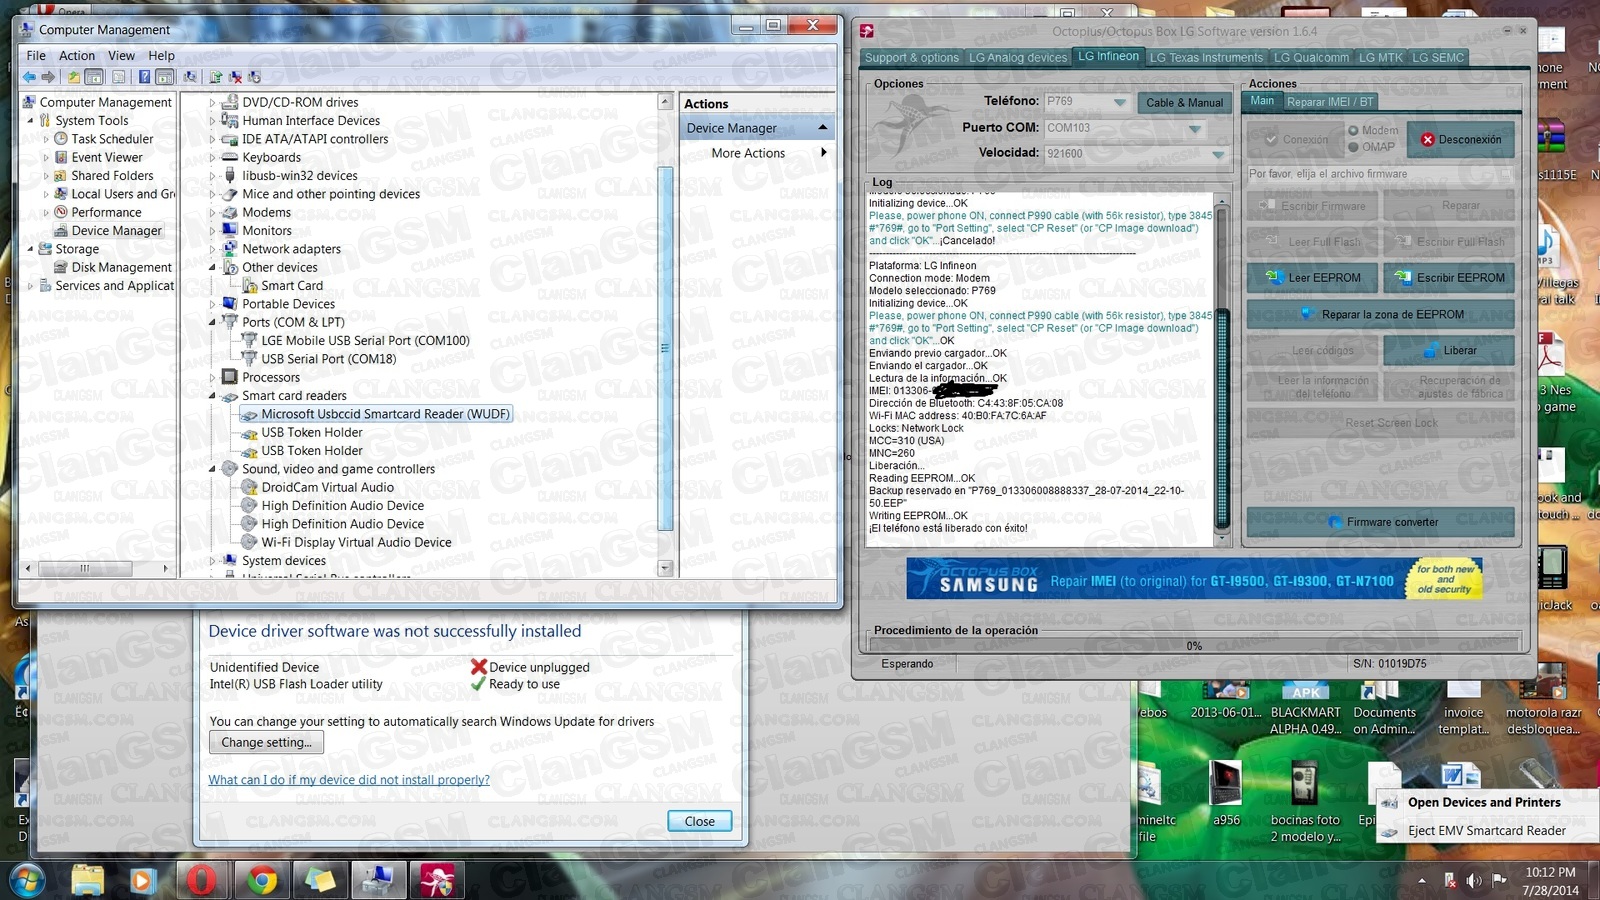The image size is (1600, 900).
Task: Collapse Sound, video and game controllers
Action: tap(212, 469)
